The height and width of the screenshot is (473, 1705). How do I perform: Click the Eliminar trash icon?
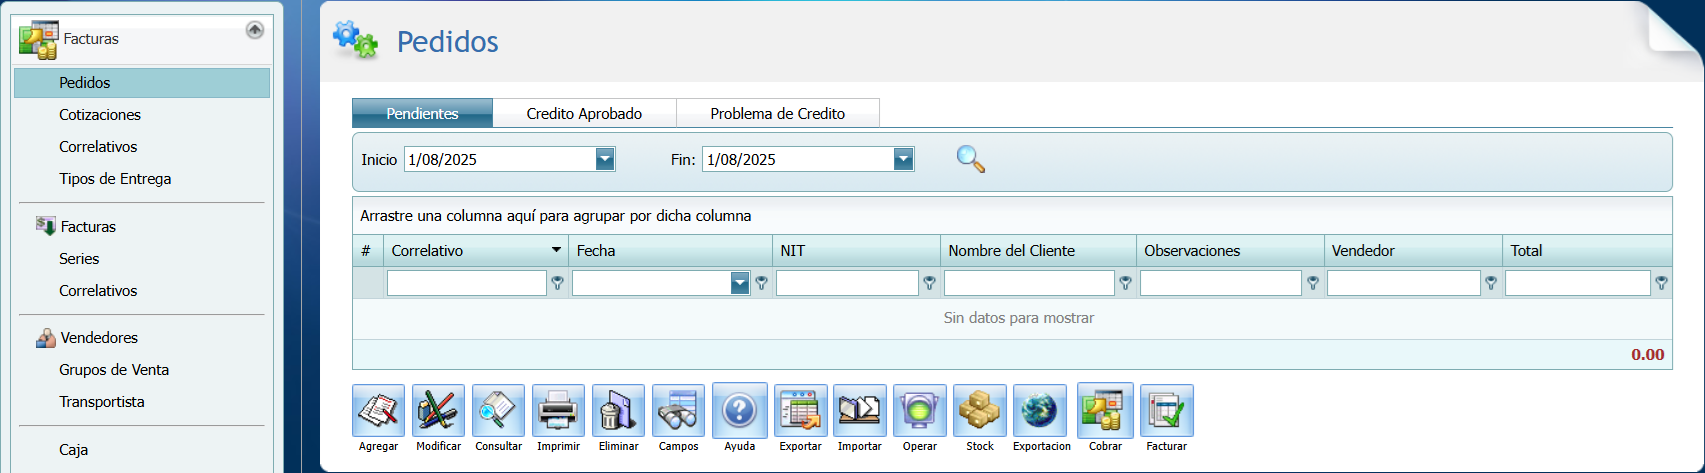point(619,411)
